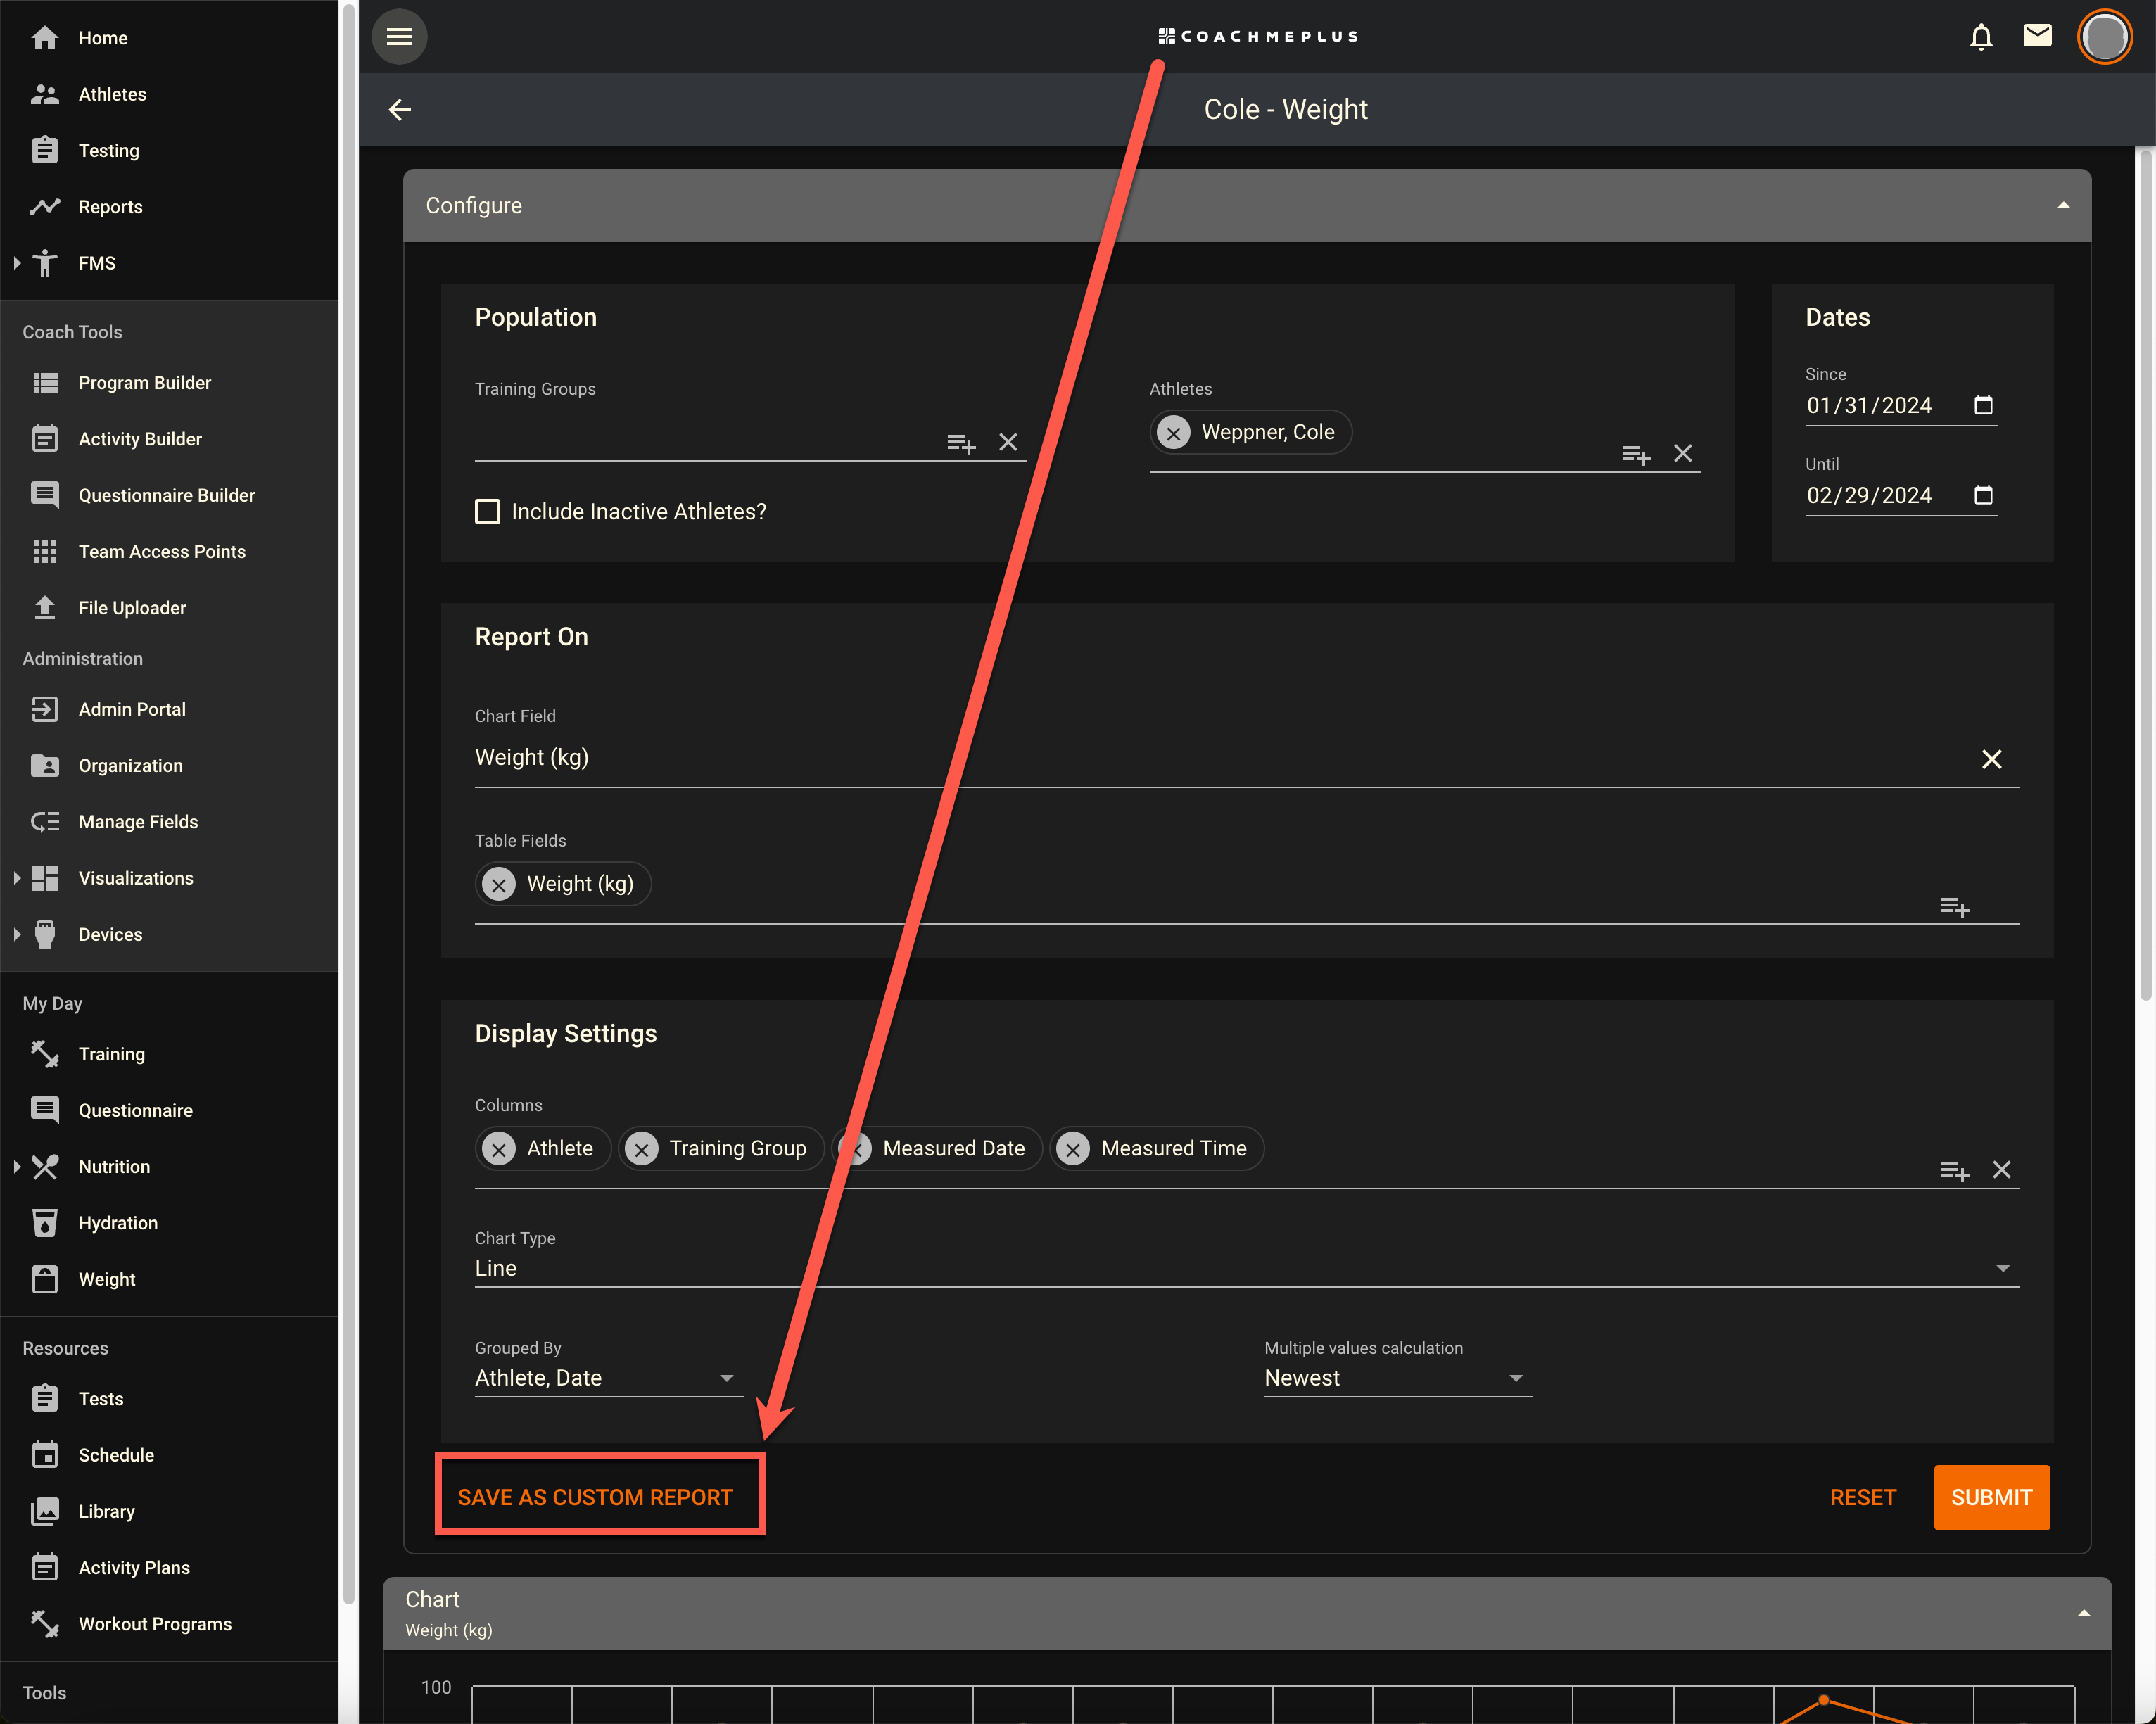Image resolution: width=2156 pixels, height=1724 pixels.
Task: Open Admin Portal
Action: 169,709
